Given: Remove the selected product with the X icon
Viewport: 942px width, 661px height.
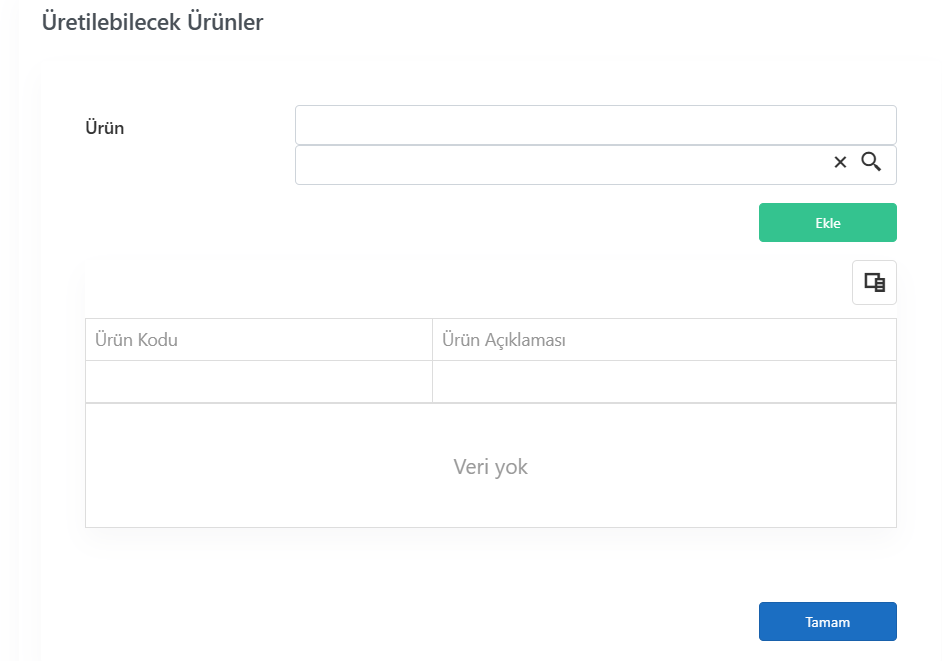Looking at the screenshot, I should (x=840, y=162).
